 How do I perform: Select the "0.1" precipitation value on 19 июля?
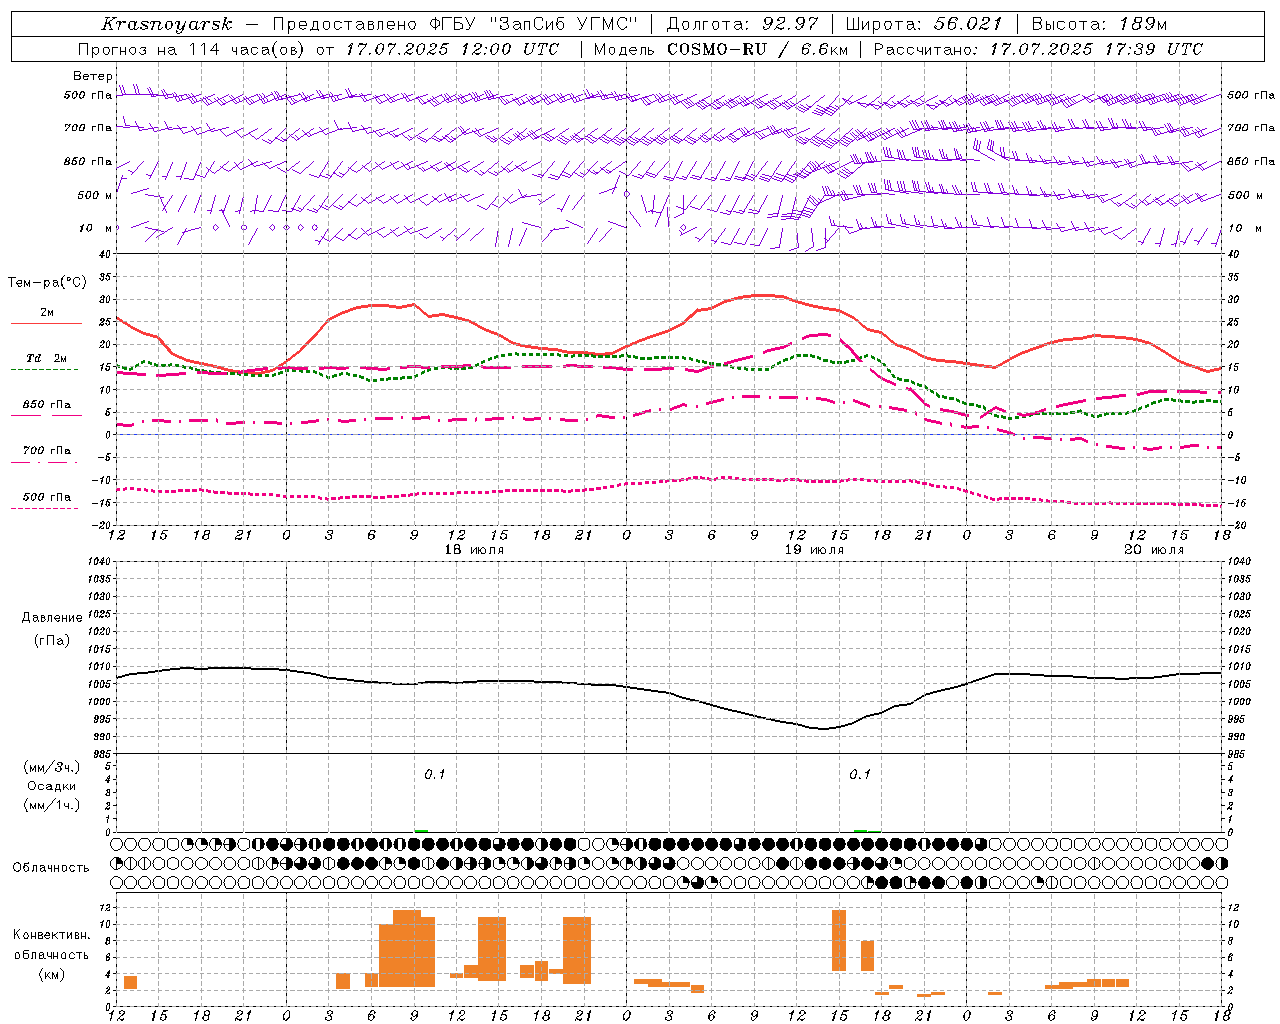860,775
